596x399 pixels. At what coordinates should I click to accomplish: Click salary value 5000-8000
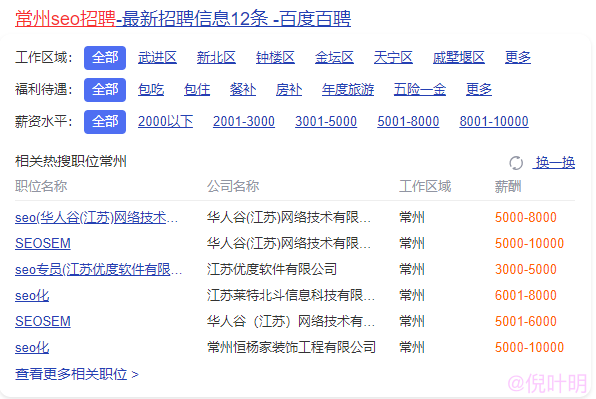point(526,218)
